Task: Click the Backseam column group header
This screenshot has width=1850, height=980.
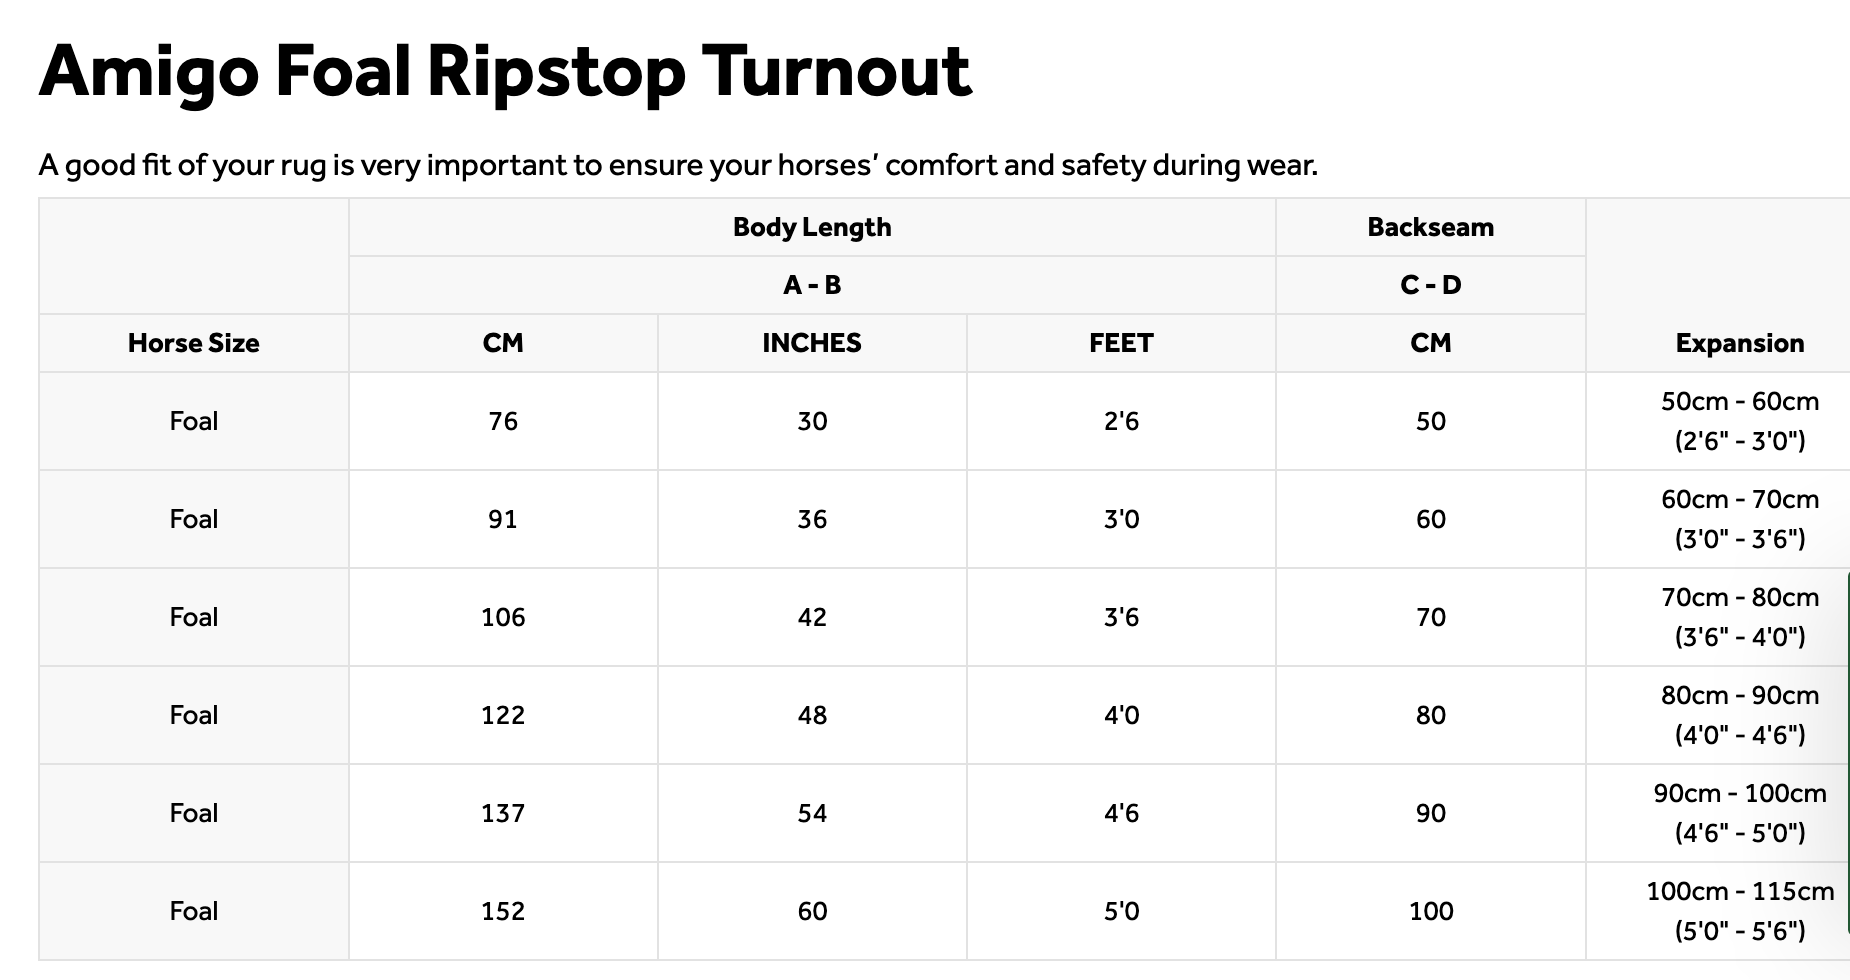Action: [x=1430, y=227]
